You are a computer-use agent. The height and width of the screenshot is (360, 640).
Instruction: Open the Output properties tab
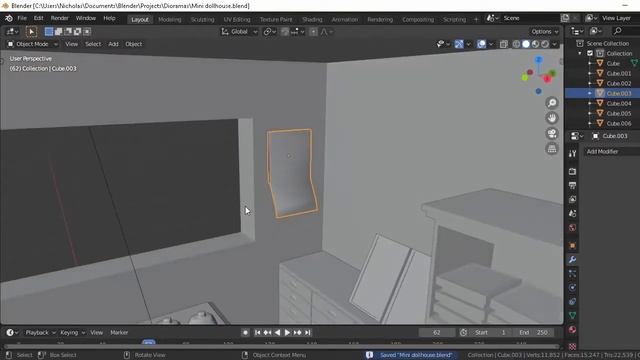[x=572, y=185]
